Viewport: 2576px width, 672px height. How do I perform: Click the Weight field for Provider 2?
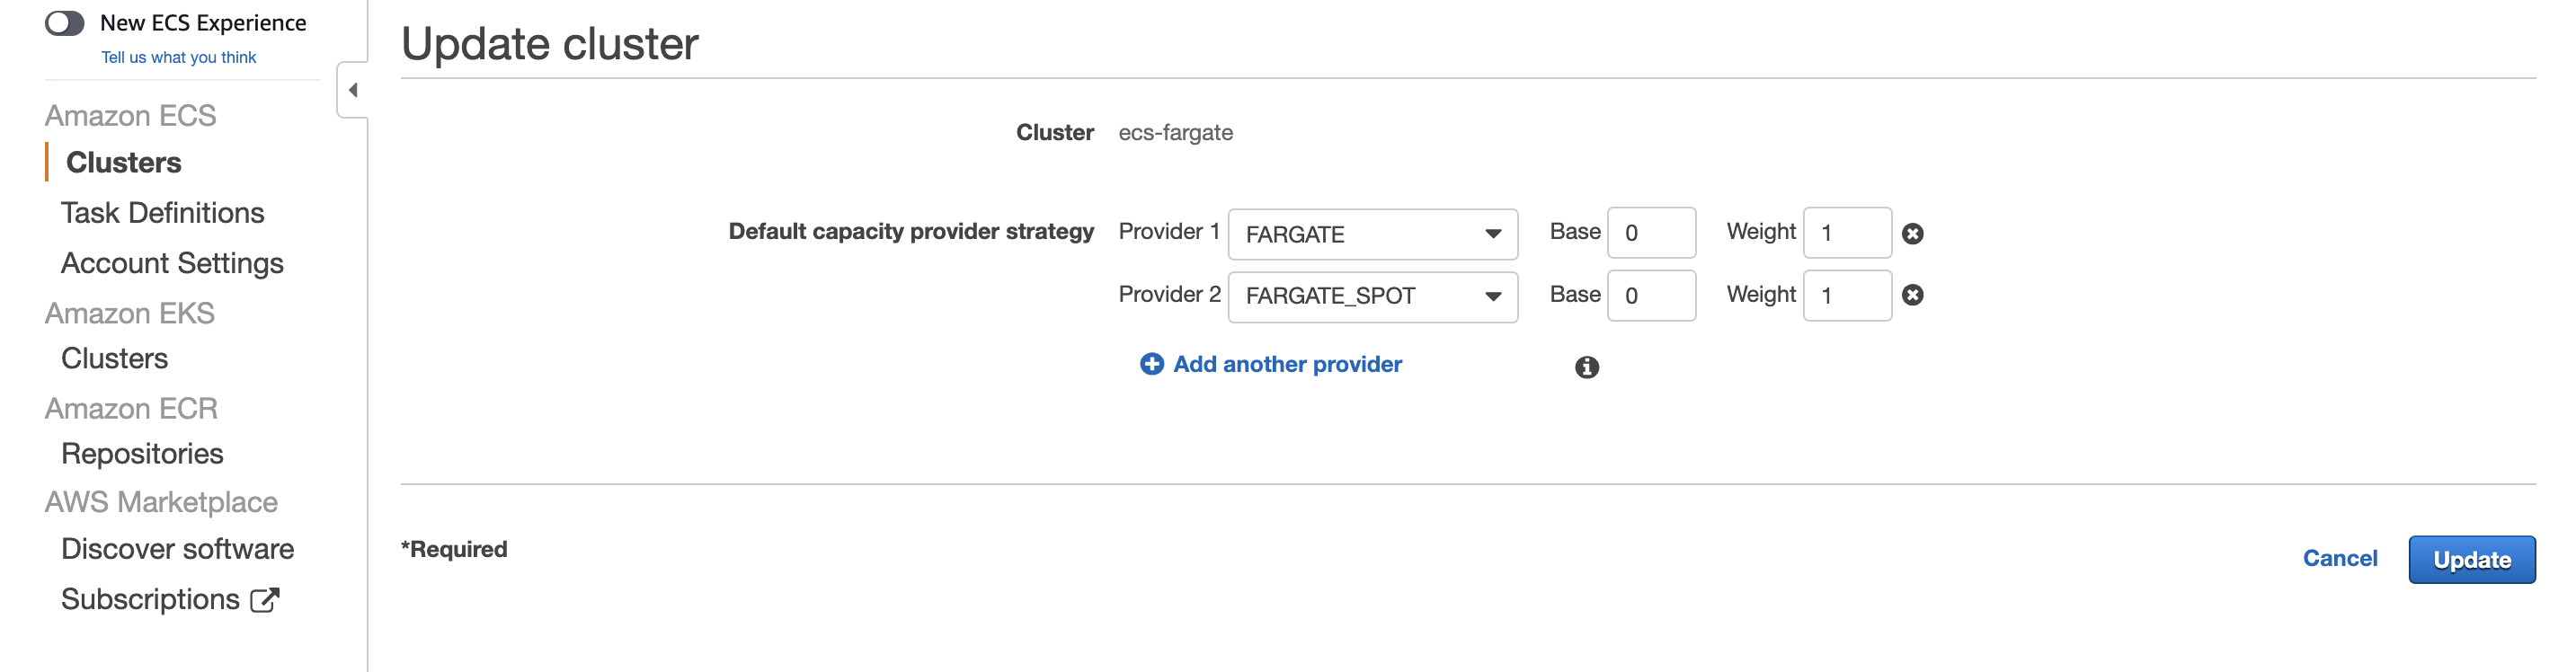point(1846,295)
